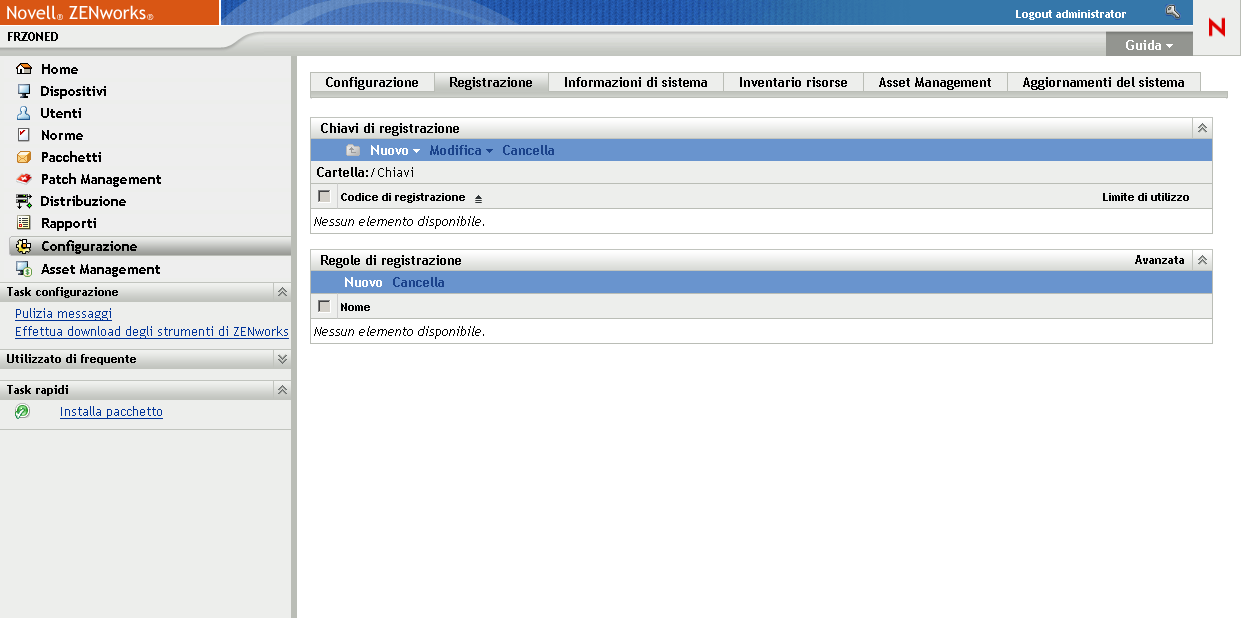
Task: Check the Codice di registrazione header checkbox
Action: [323, 196]
